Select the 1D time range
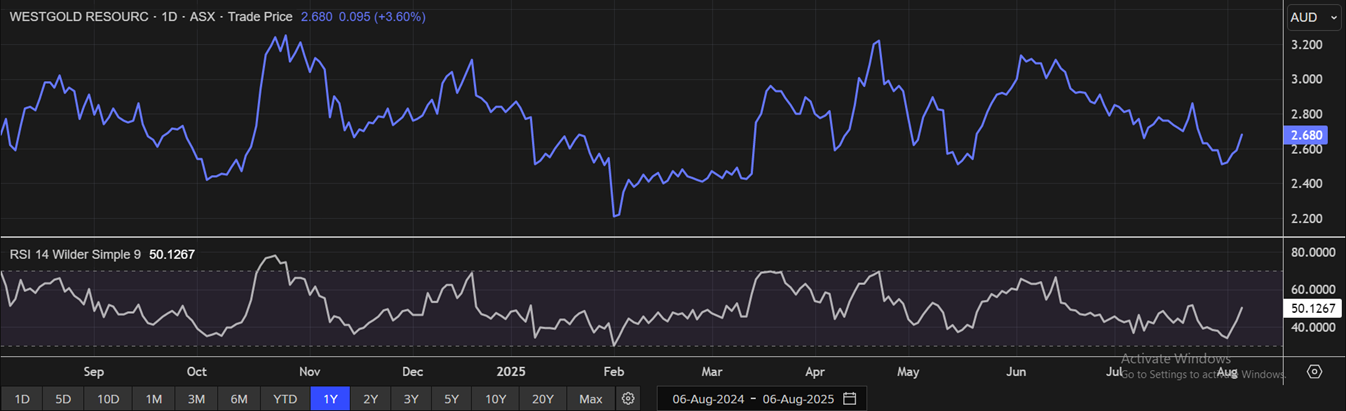Viewport: 1346px width, 411px height. 21,399
